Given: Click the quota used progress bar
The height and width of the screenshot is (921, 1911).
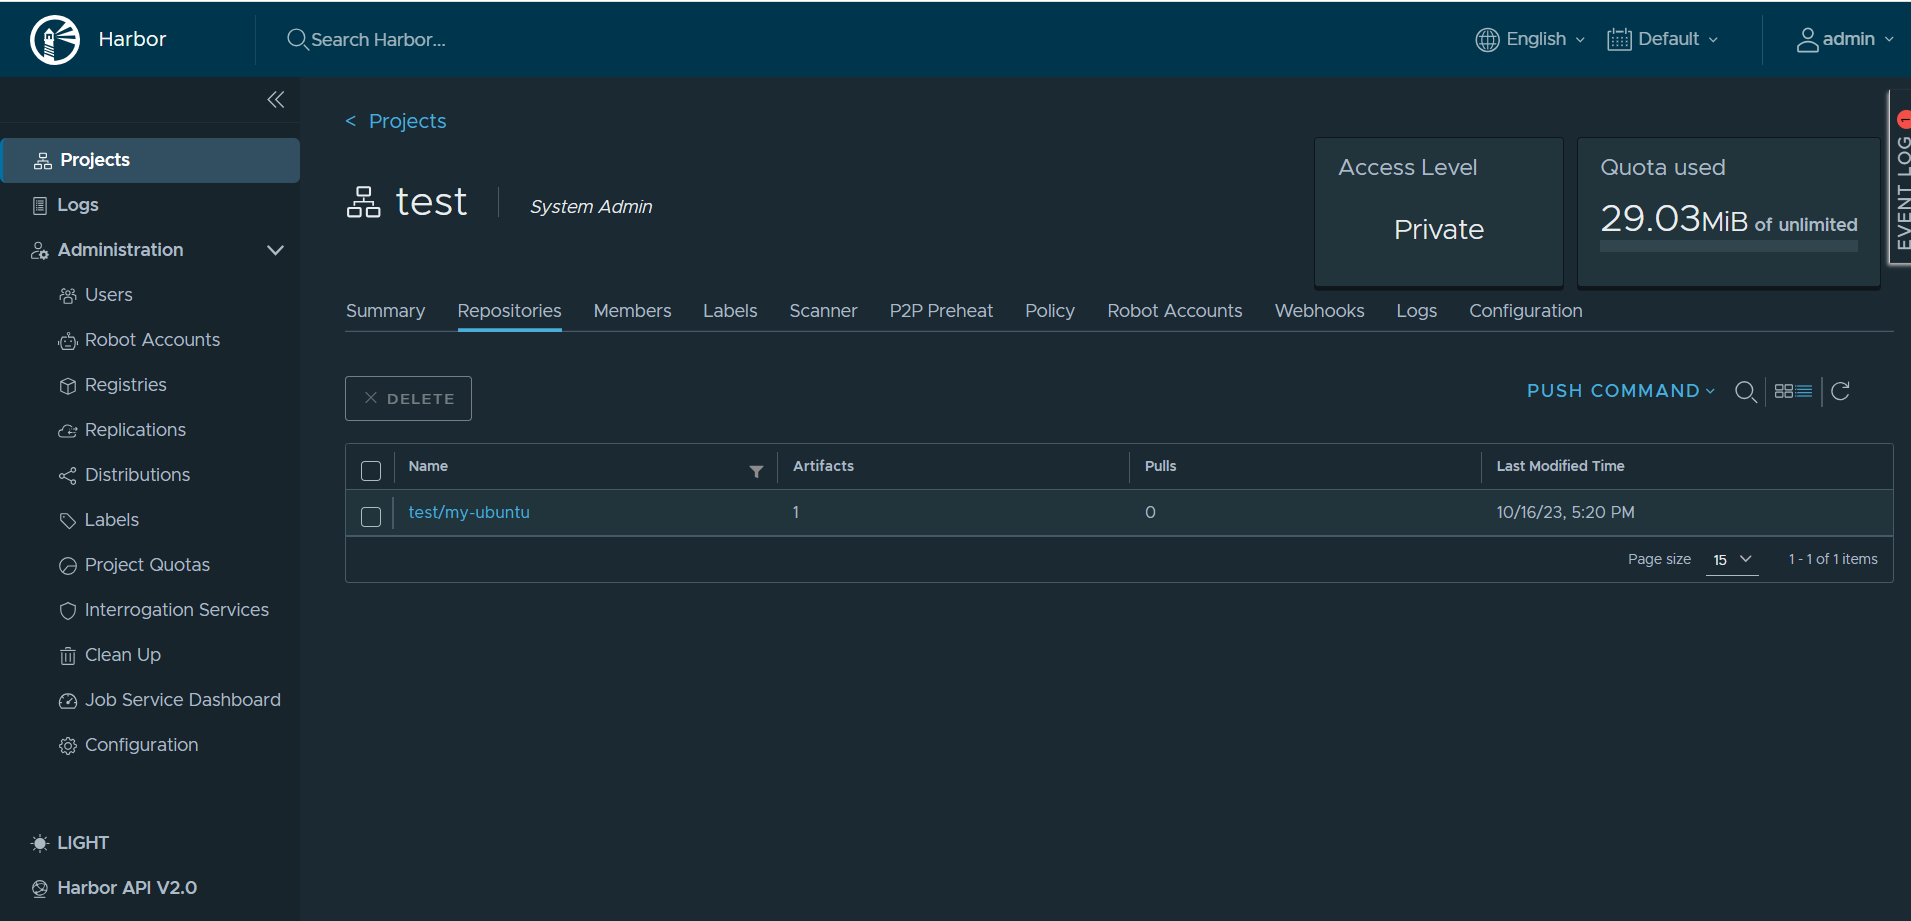Looking at the screenshot, I should pyautogui.click(x=1729, y=246).
